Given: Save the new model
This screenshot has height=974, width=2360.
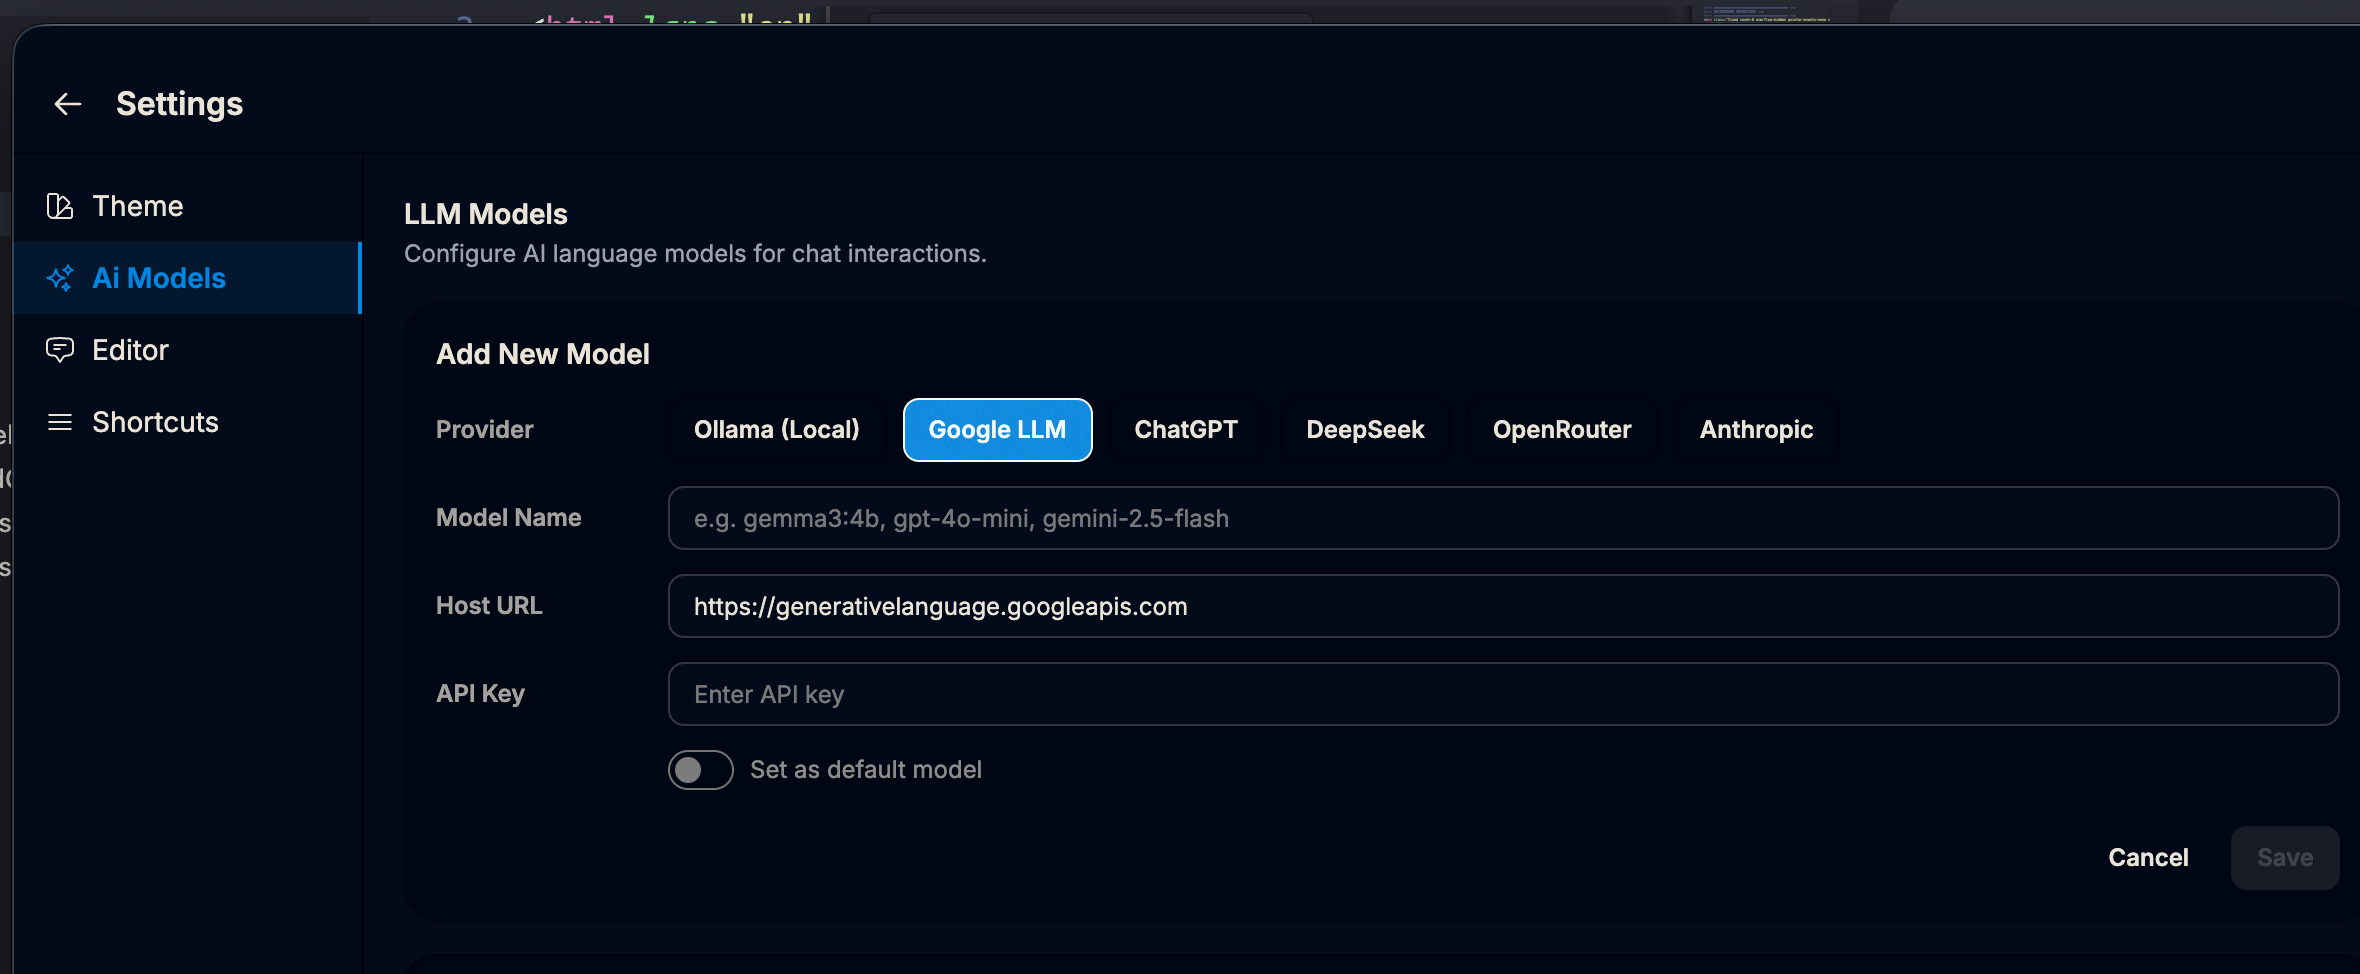Looking at the screenshot, I should click(x=2285, y=858).
